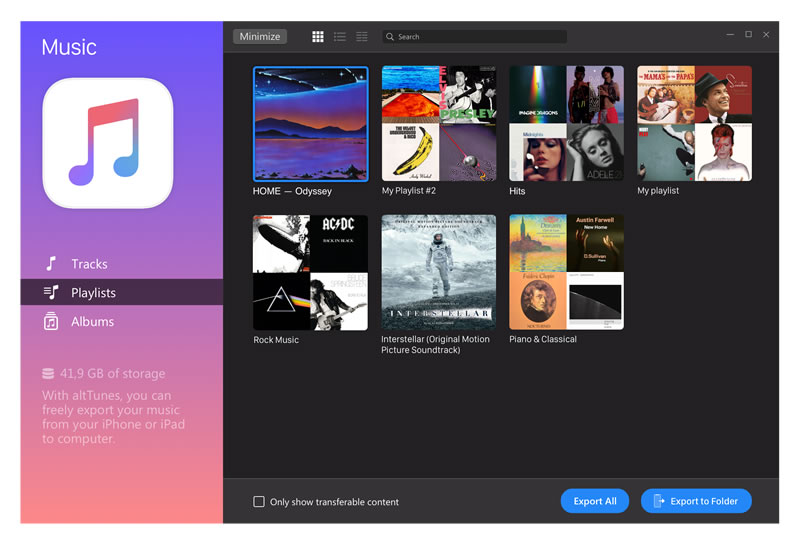Click the search magnifier icon
800x544 pixels.
click(390, 37)
